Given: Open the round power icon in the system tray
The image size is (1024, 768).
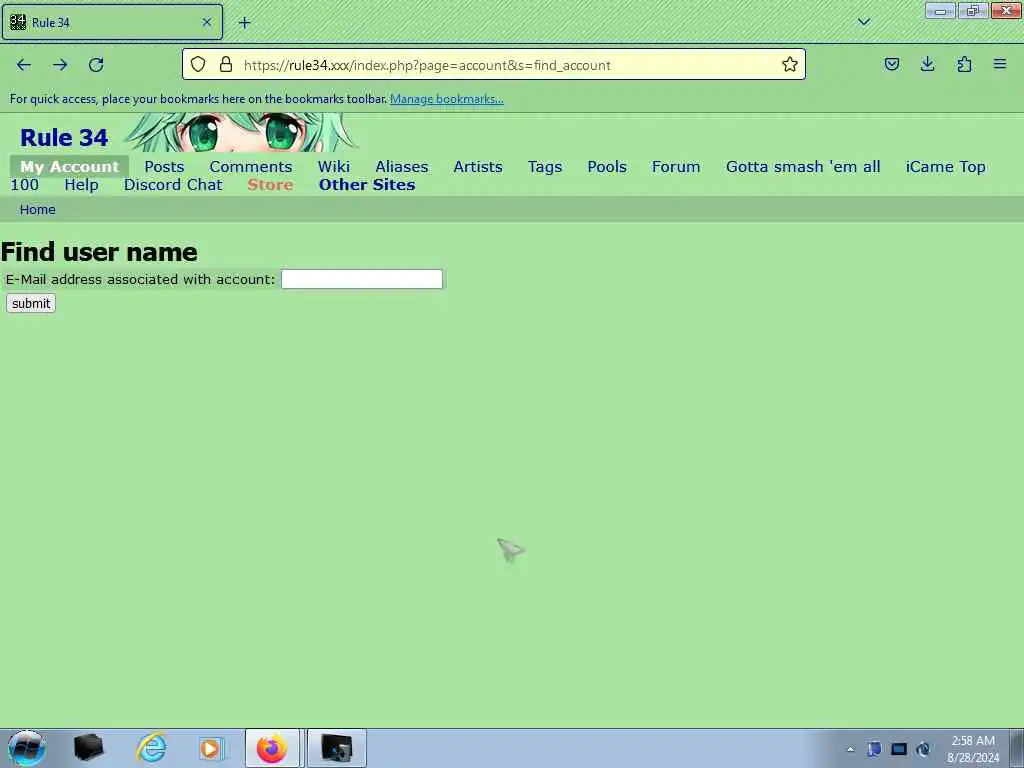Looking at the screenshot, I should tap(923, 749).
